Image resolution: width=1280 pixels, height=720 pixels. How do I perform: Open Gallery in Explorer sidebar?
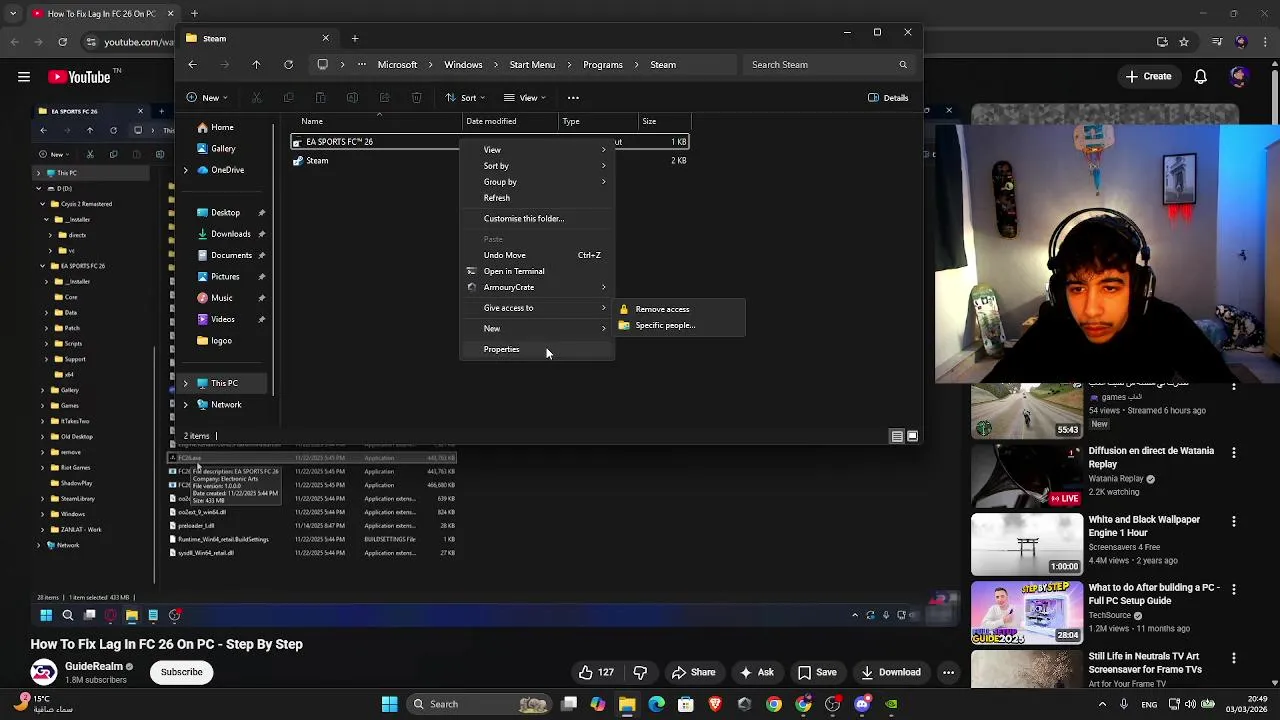(223, 149)
